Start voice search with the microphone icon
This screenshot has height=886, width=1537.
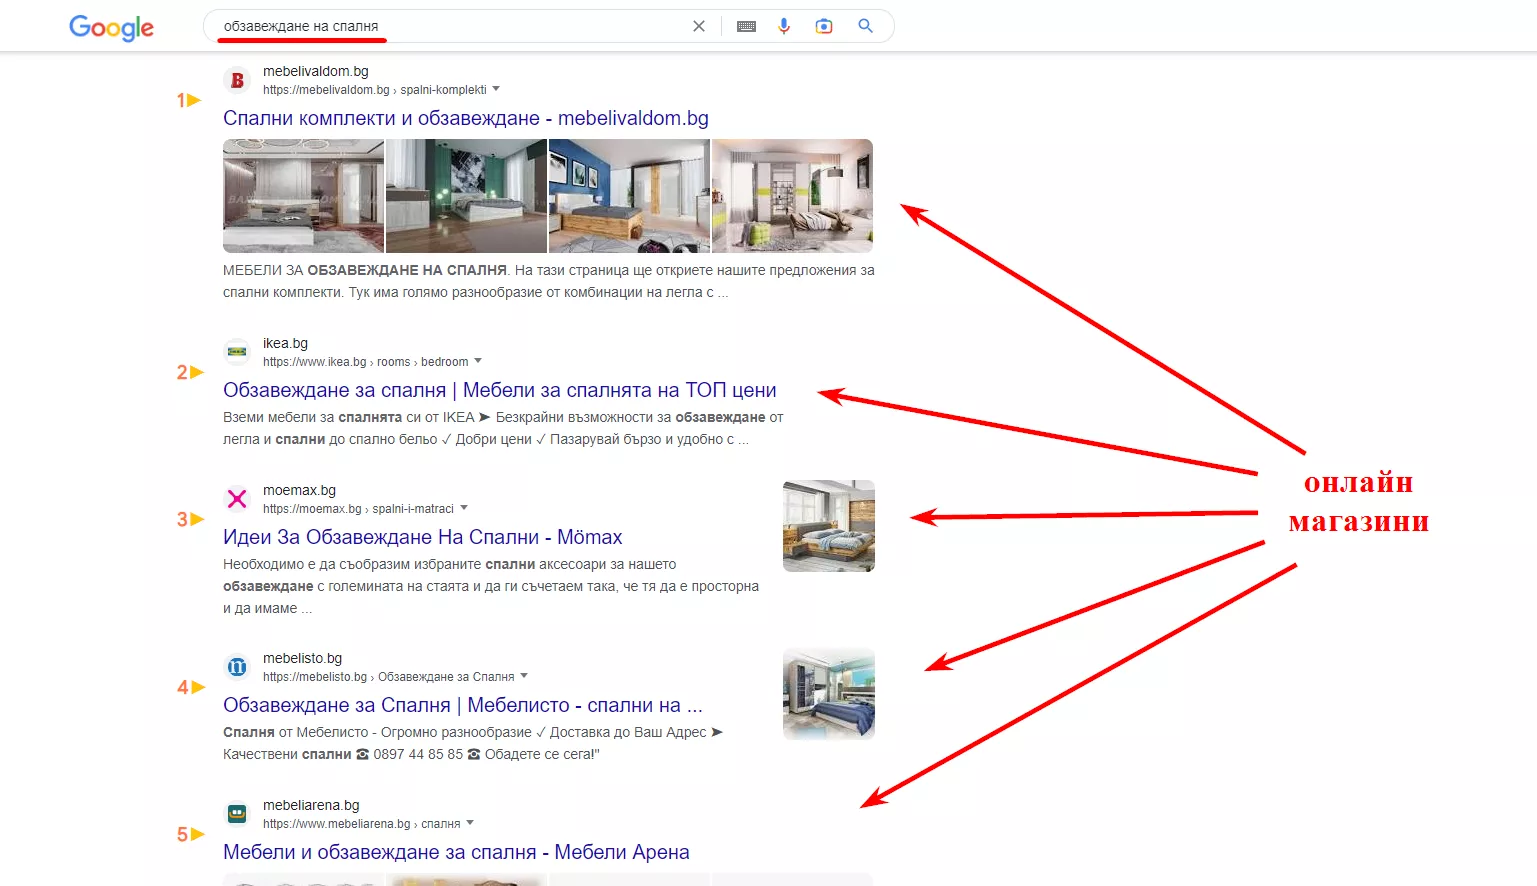click(784, 26)
